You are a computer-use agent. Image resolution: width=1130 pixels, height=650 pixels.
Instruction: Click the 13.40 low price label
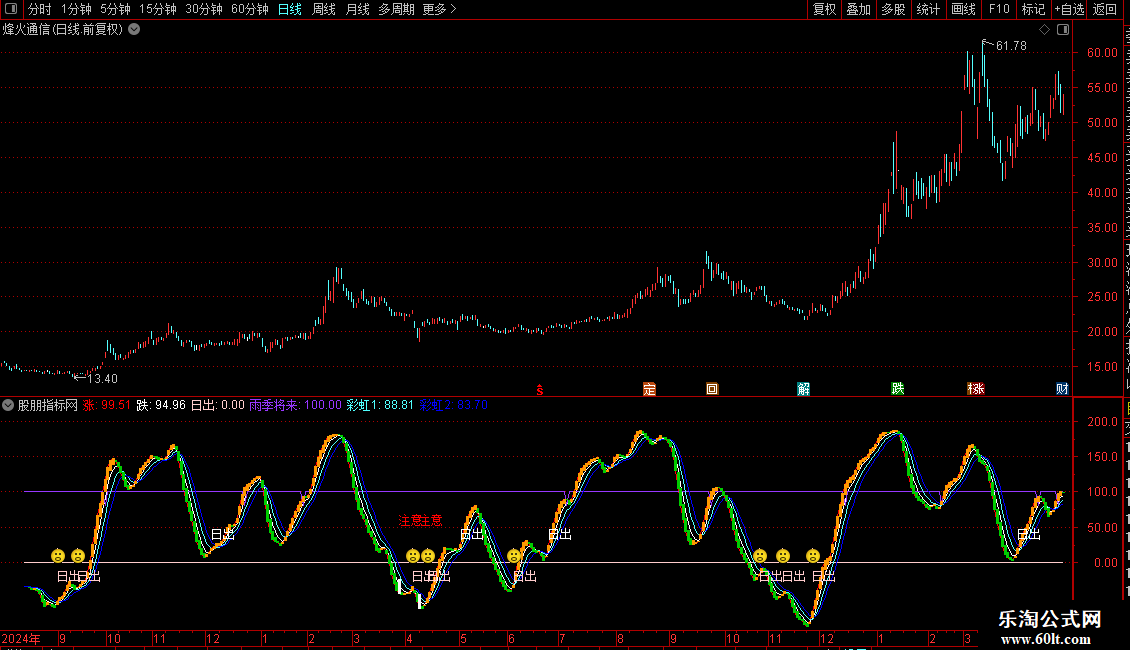[x=102, y=378]
